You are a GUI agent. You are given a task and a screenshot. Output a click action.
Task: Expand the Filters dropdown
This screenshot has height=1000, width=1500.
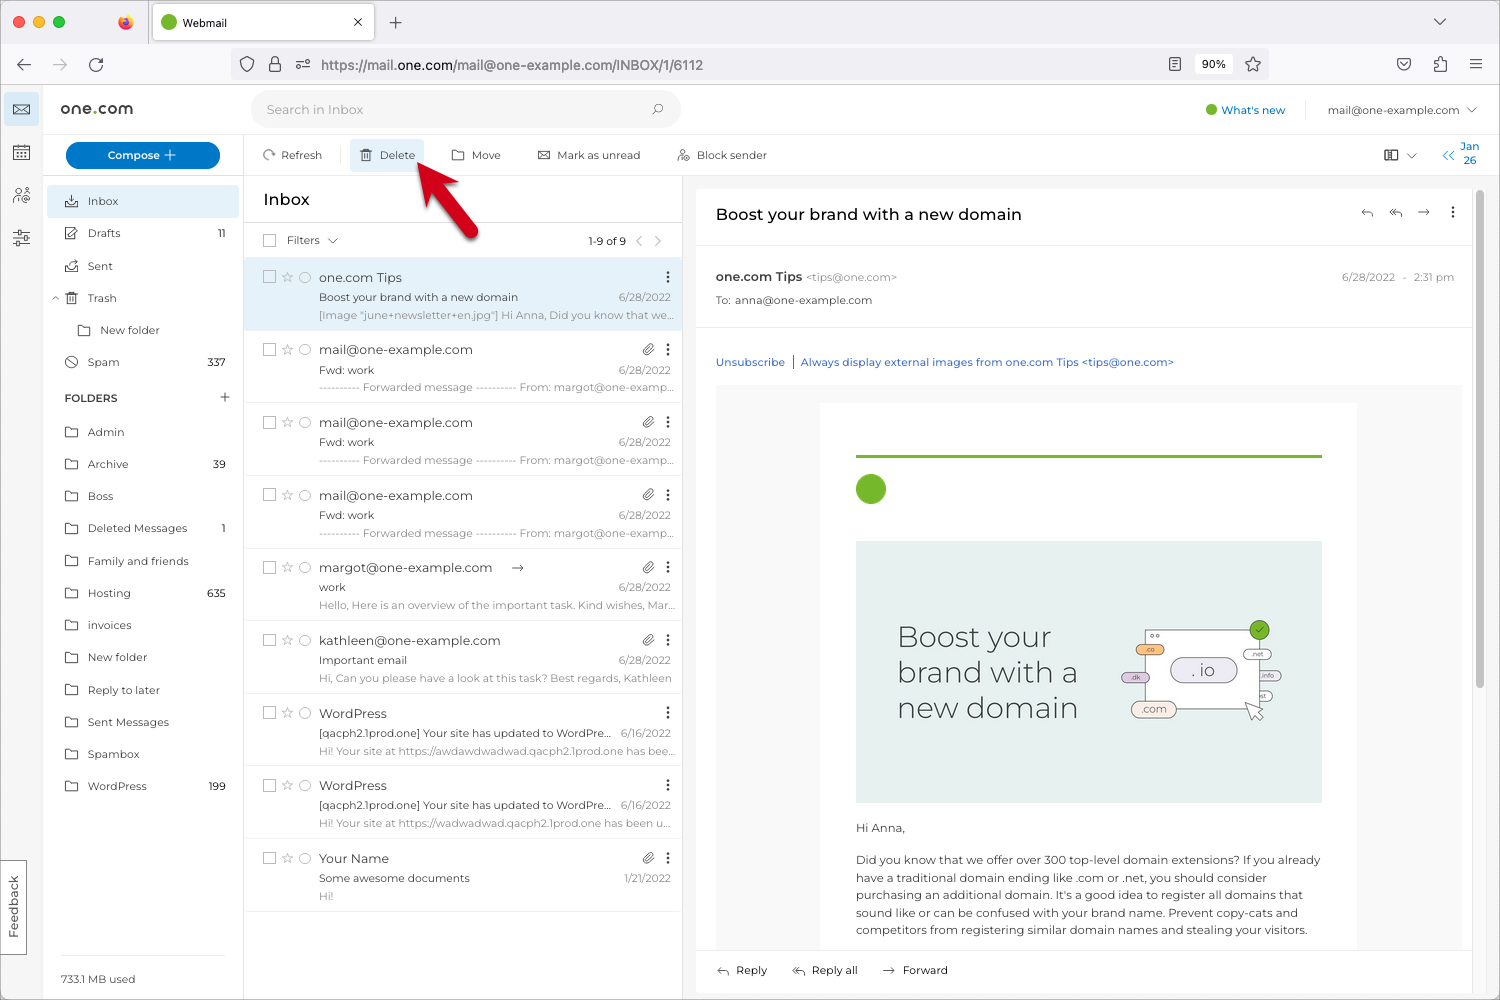(312, 240)
